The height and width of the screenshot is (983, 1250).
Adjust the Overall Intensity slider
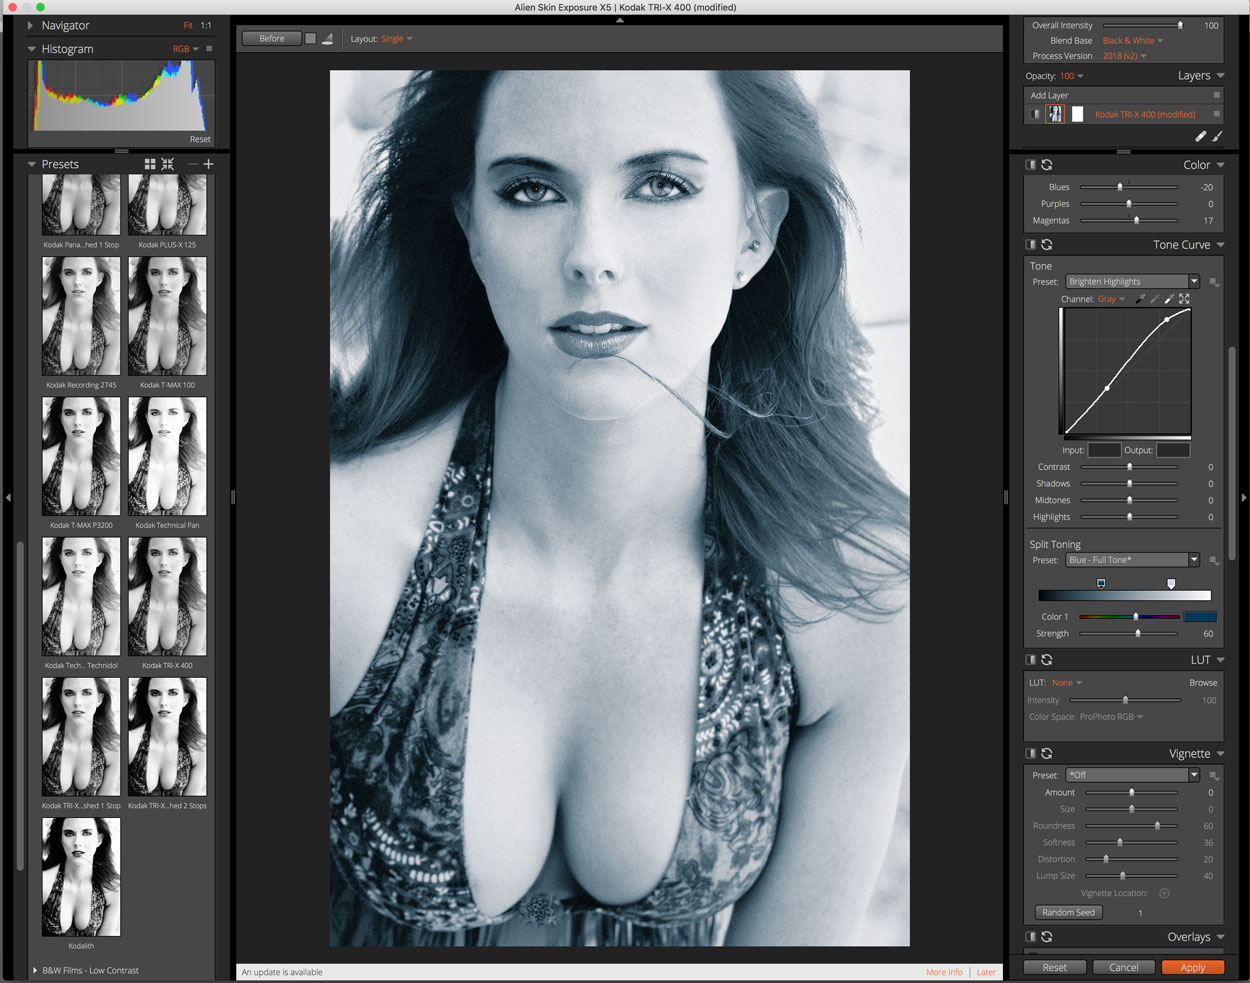click(1141, 26)
